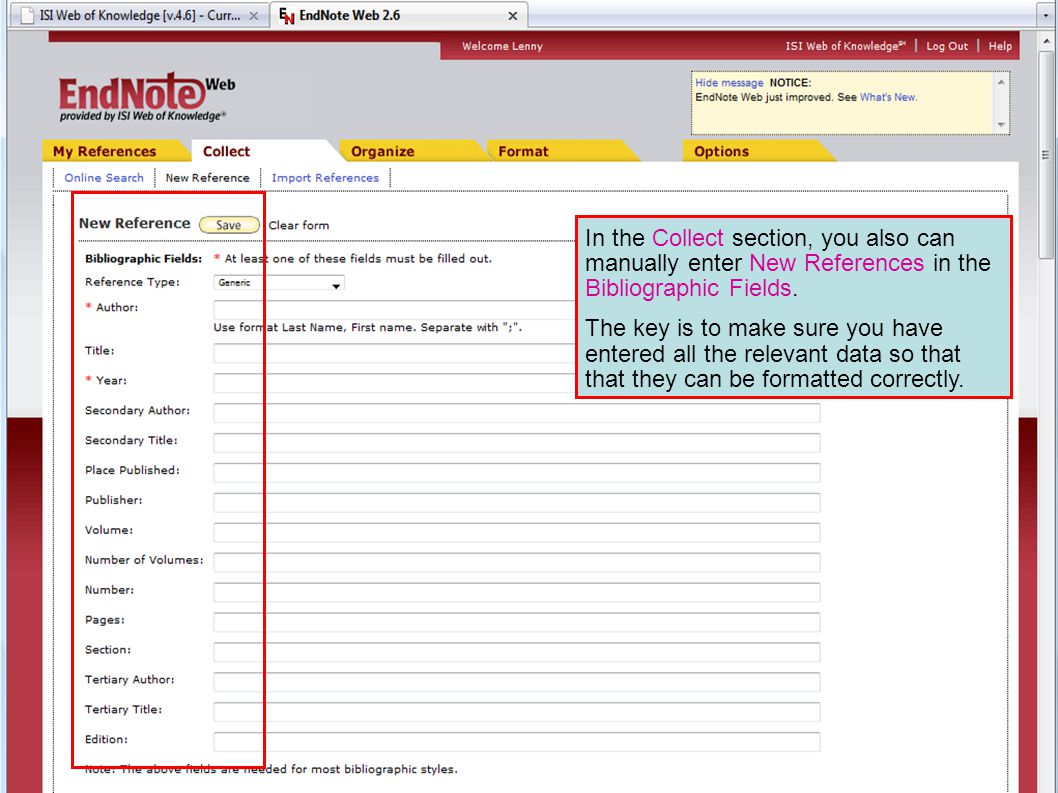The height and width of the screenshot is (793, 1058).
Task: Focus the Publisher input field
Action: point(517,503)
